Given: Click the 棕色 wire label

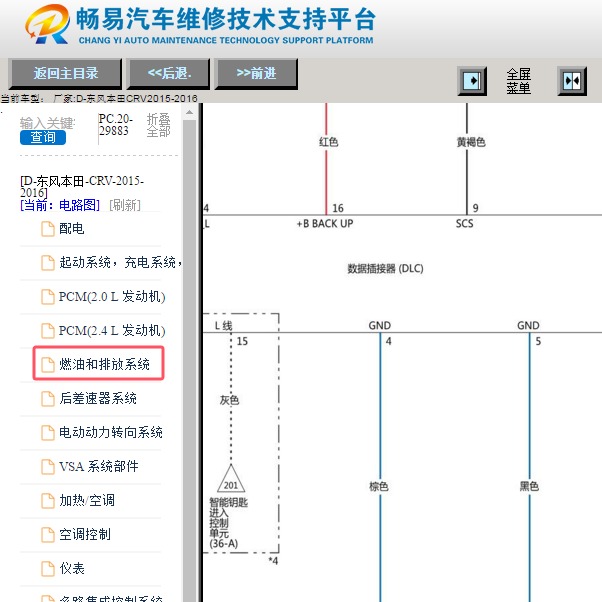Looking at the screenshot, I should 379,486.
